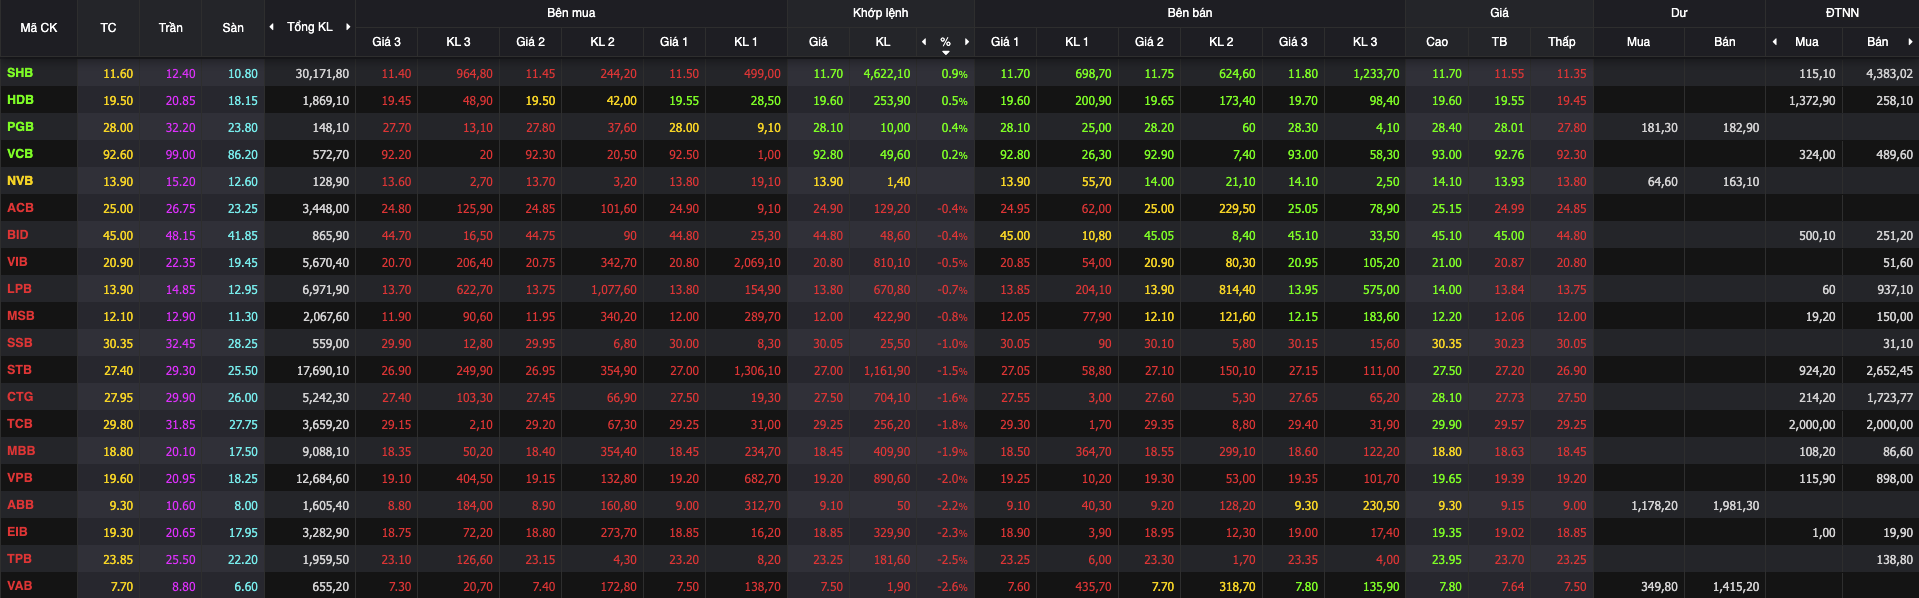The image size is (1919, 598).
Task: View the EIB ticker symbol
Action: [x=18, y=532]
